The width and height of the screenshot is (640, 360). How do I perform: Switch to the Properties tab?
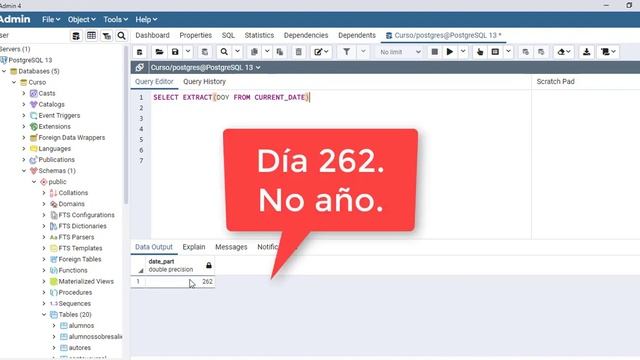(196, 35)
